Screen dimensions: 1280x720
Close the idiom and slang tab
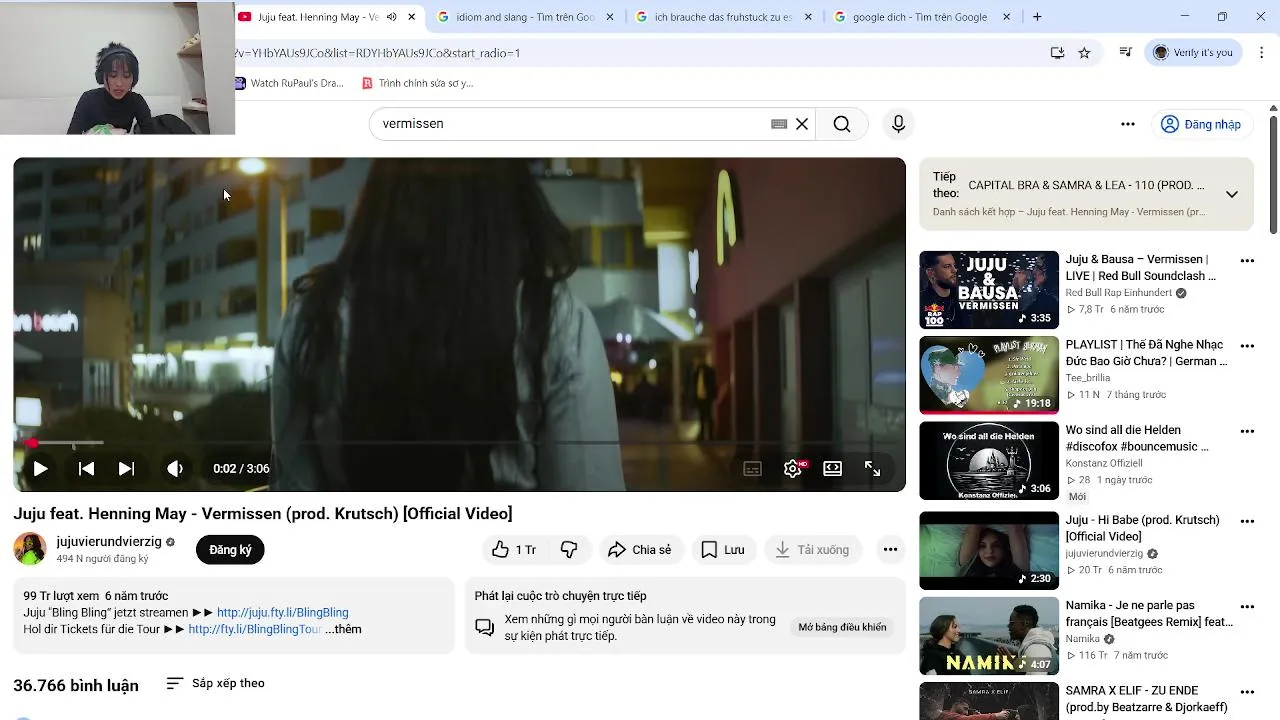[x=610, y=17]
